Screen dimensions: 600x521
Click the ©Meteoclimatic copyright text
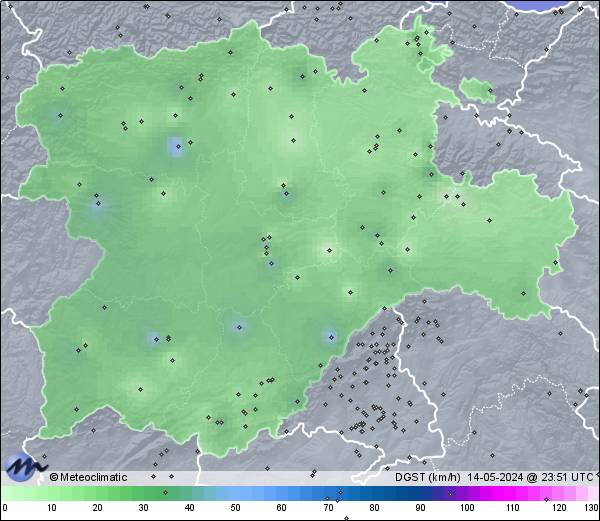[88, 477]
